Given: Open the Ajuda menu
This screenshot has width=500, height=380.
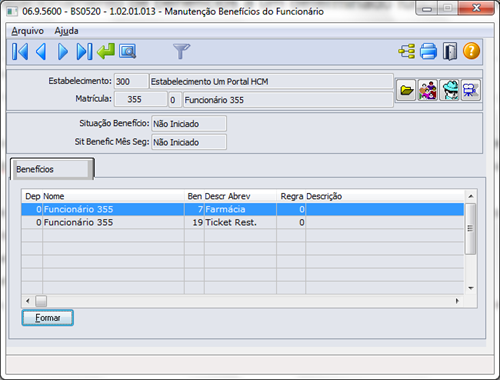Looking at the screenshot, I should click(66, 31).
